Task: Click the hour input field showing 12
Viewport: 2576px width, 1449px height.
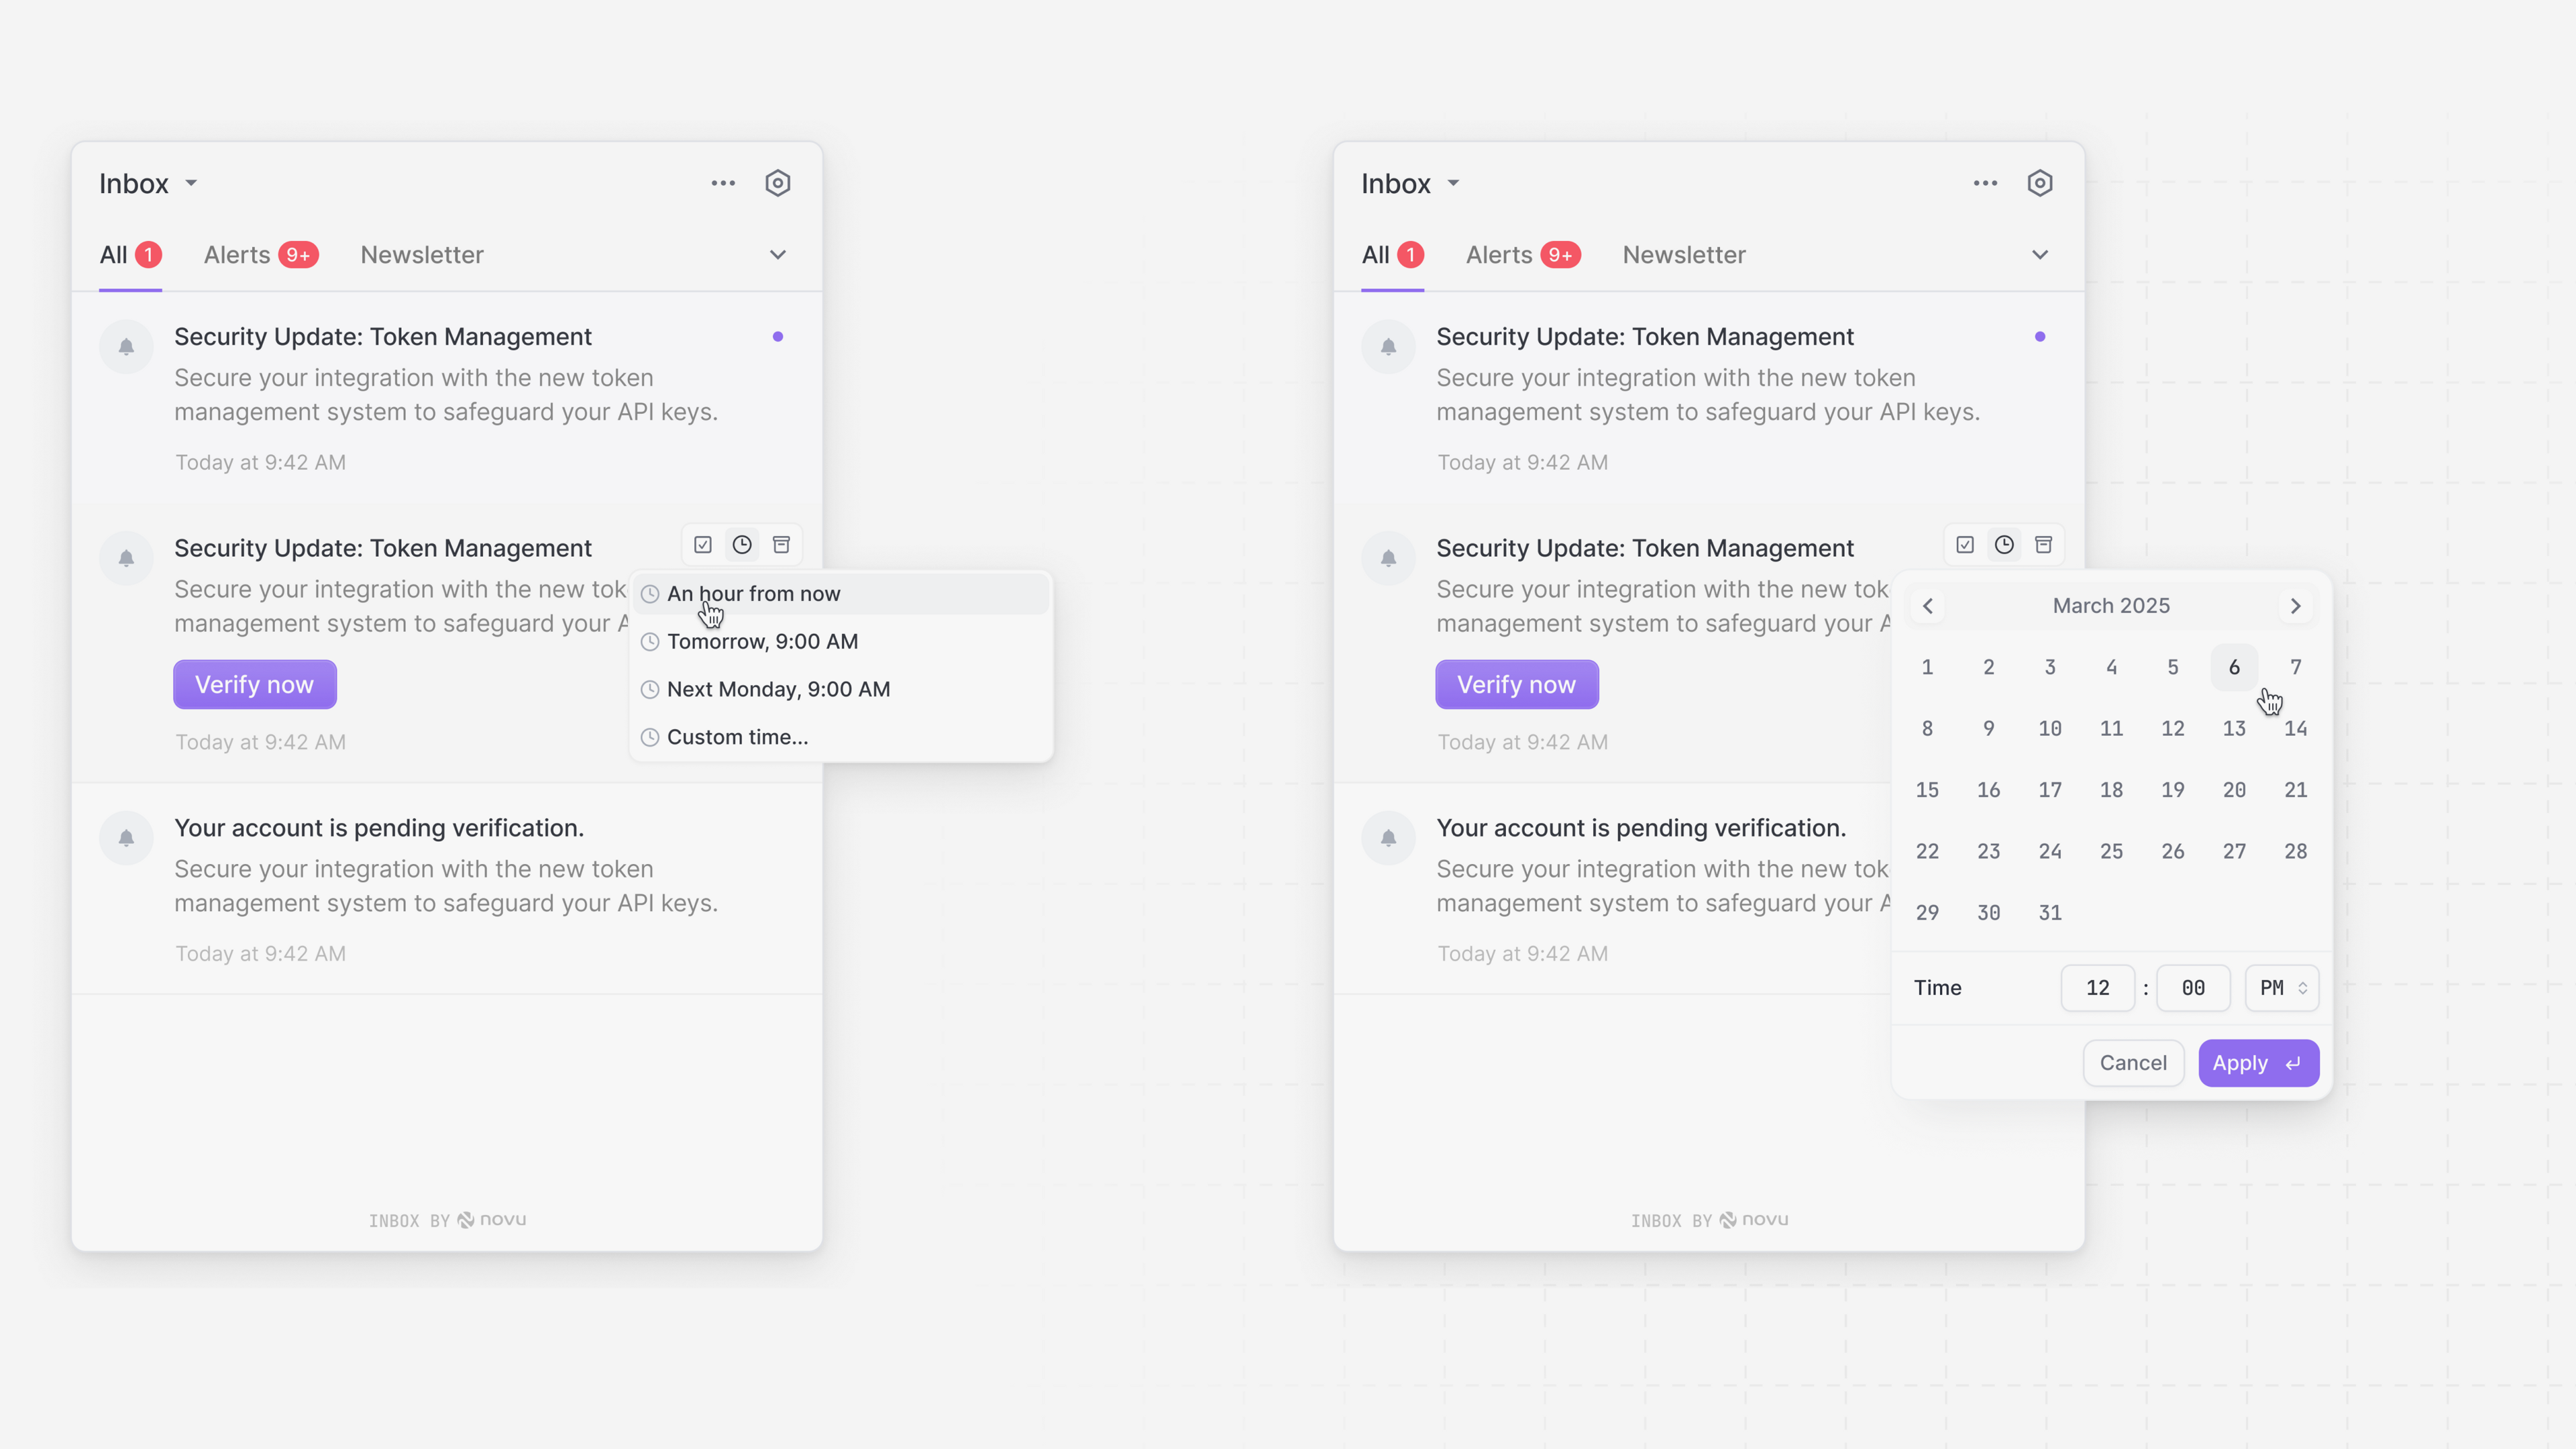Action: [x=2097, y=988]
